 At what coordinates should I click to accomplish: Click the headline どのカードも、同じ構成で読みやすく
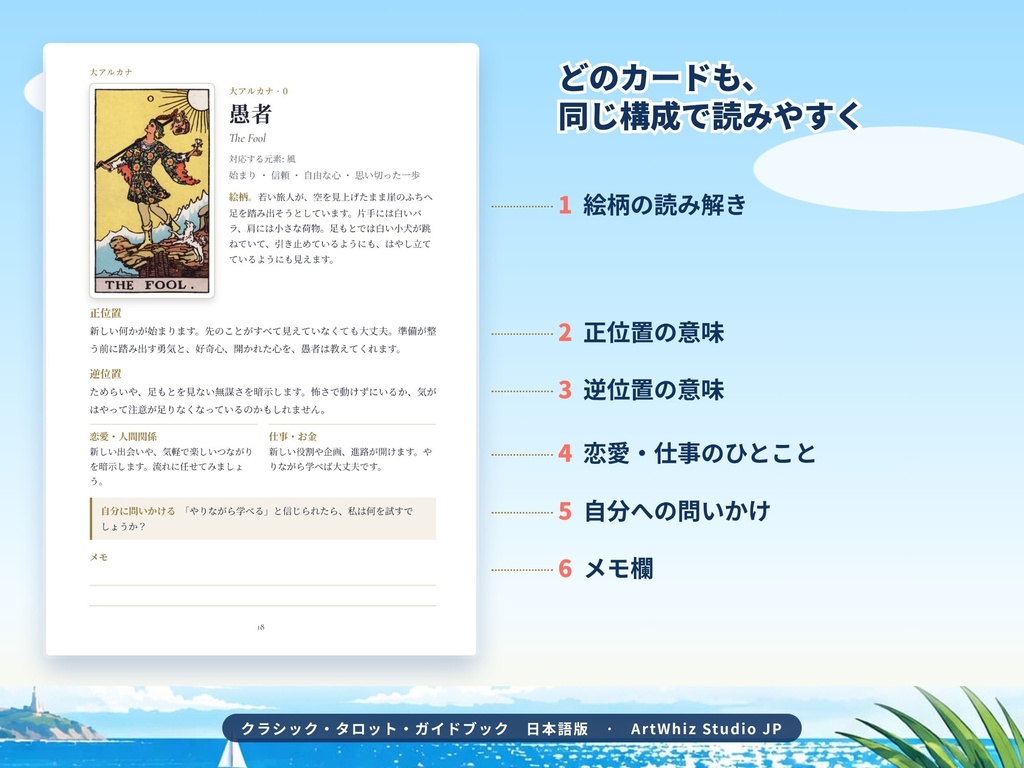coord(709,97)
